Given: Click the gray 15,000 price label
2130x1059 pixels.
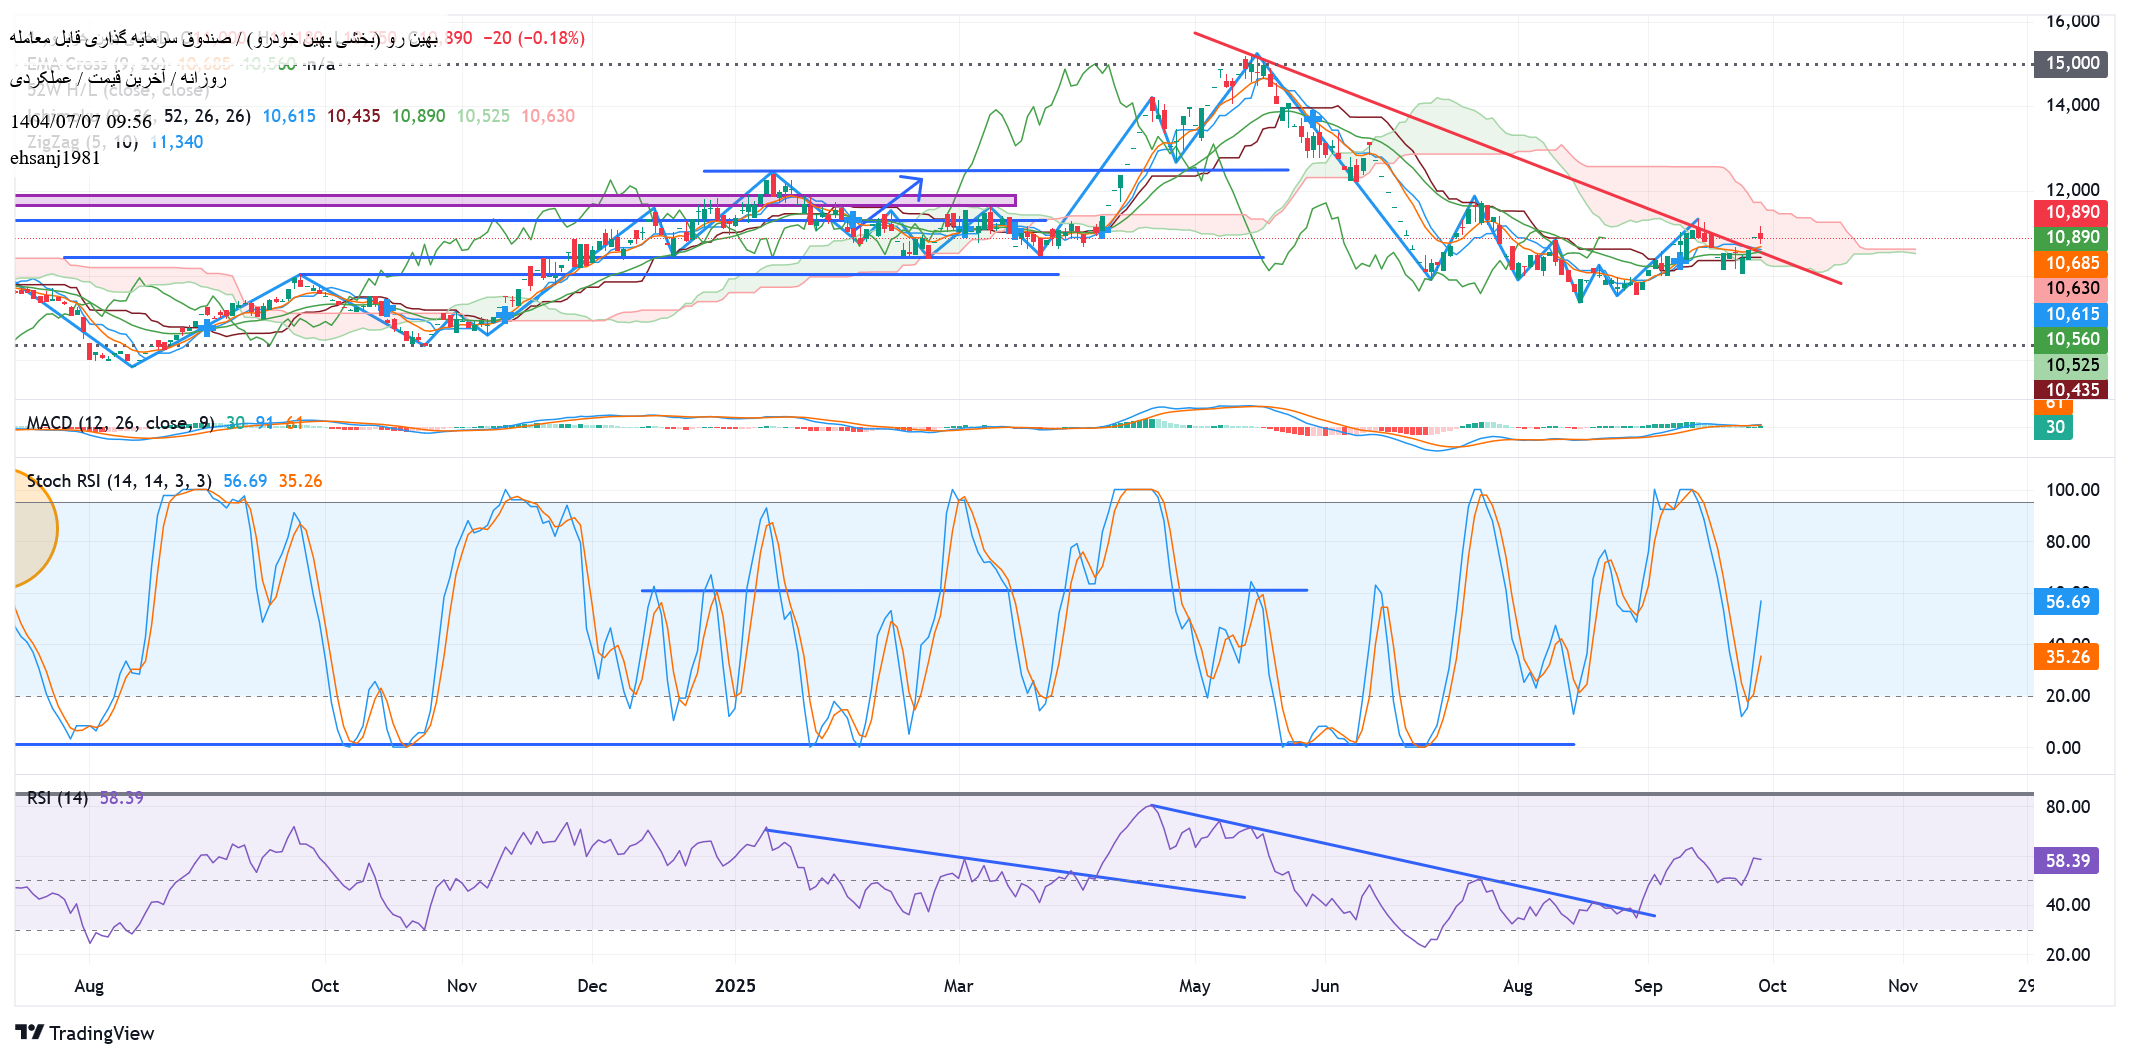Looking at the screenshot, I should tap(2071, 63).
